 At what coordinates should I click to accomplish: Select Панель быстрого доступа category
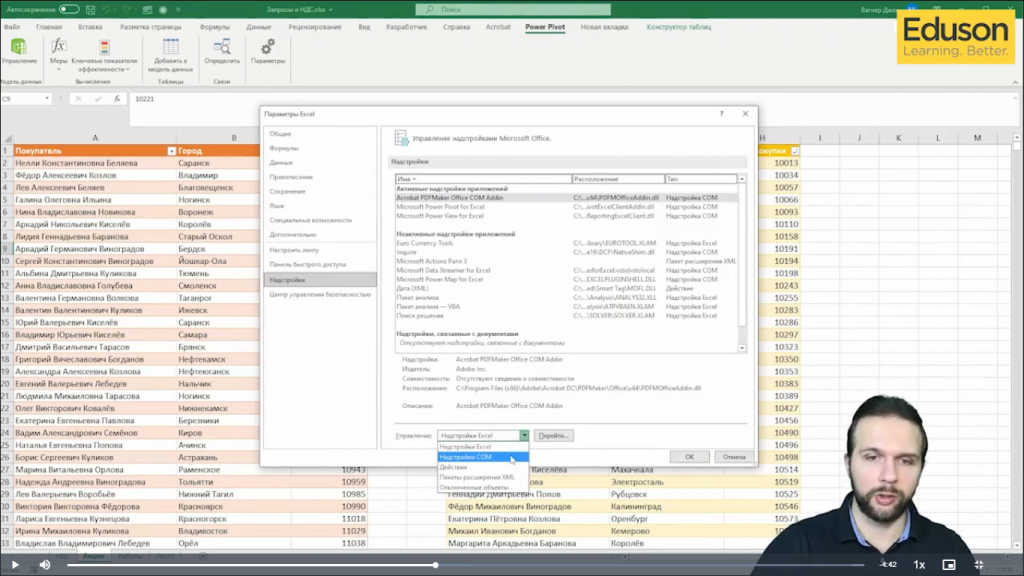click(x=320, y=264)
